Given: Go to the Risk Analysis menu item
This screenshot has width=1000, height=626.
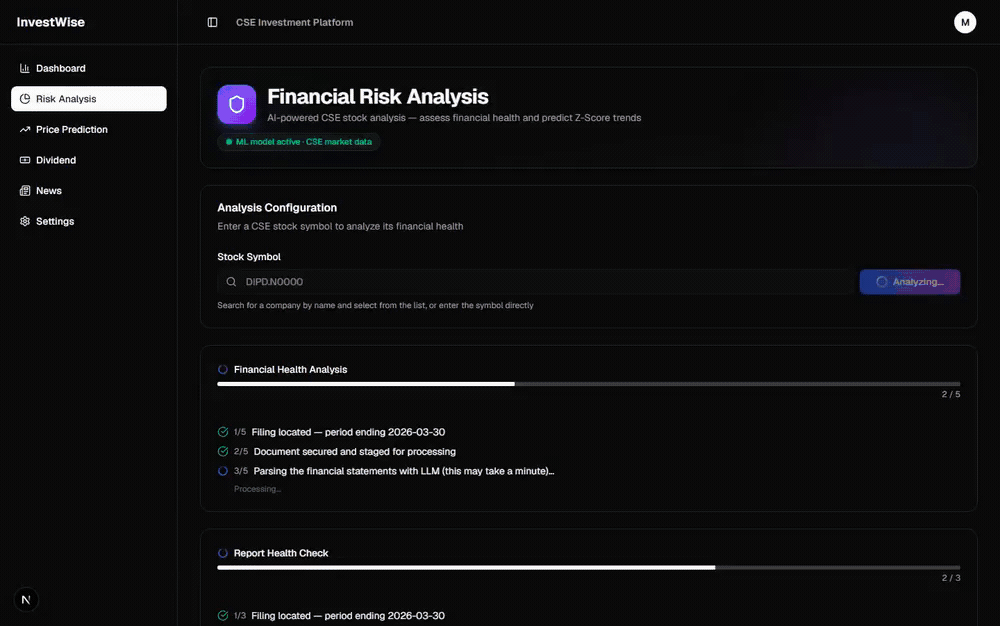Looking at the screenshot, I should 89,99.
